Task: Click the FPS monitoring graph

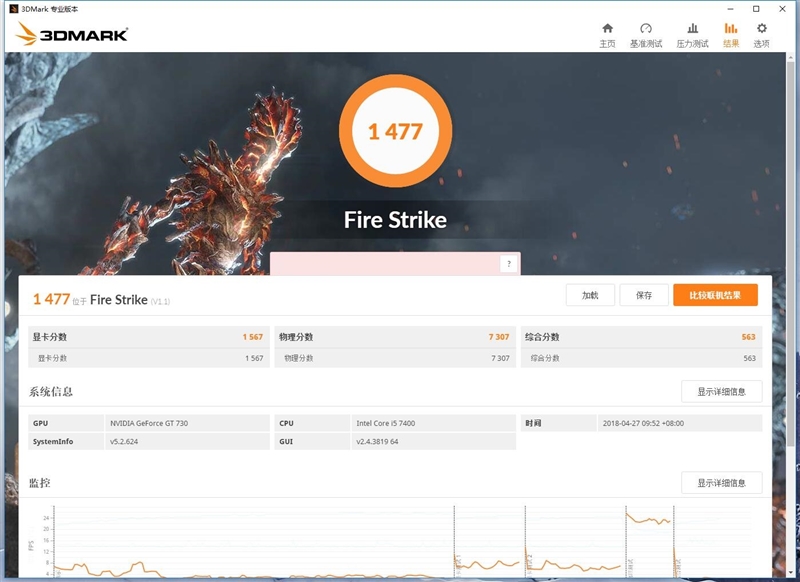Action: [x=395, y=542]
